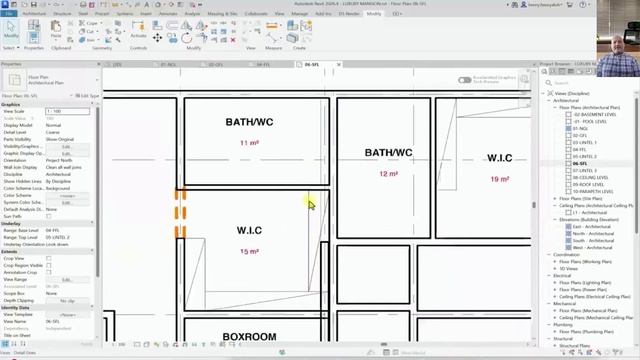Toggle Crop Region Visible checkbox

49,265
